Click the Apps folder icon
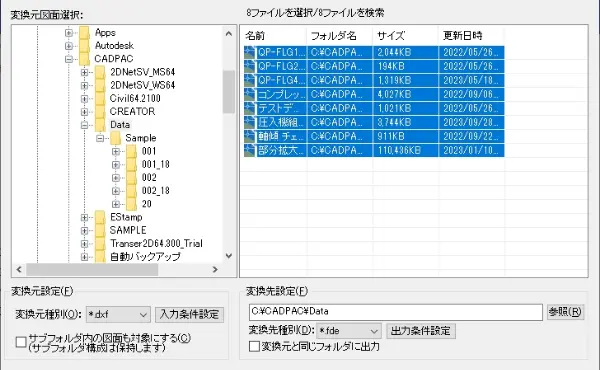 [x=85, y=33]
